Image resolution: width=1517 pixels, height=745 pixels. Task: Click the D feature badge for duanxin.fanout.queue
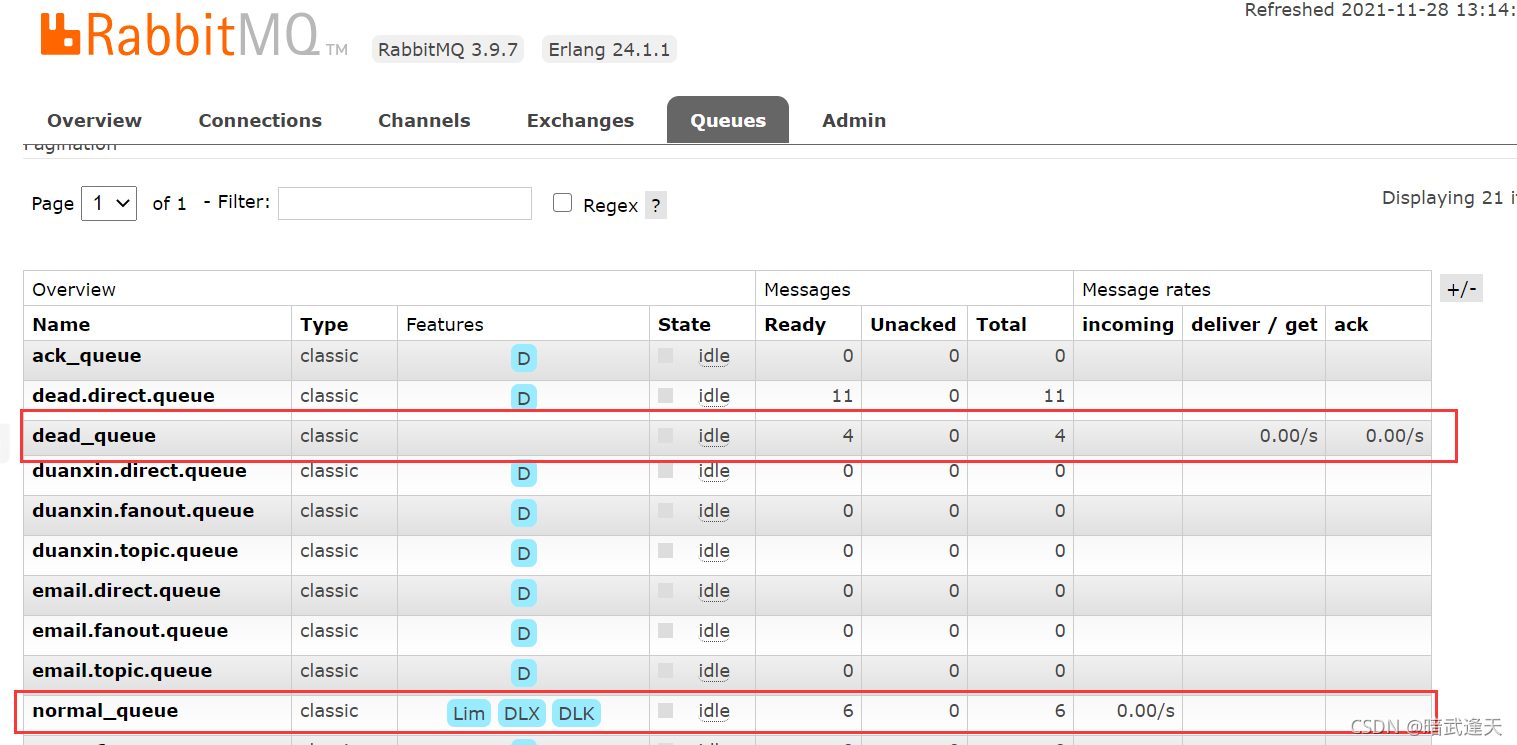click(523, 514)
